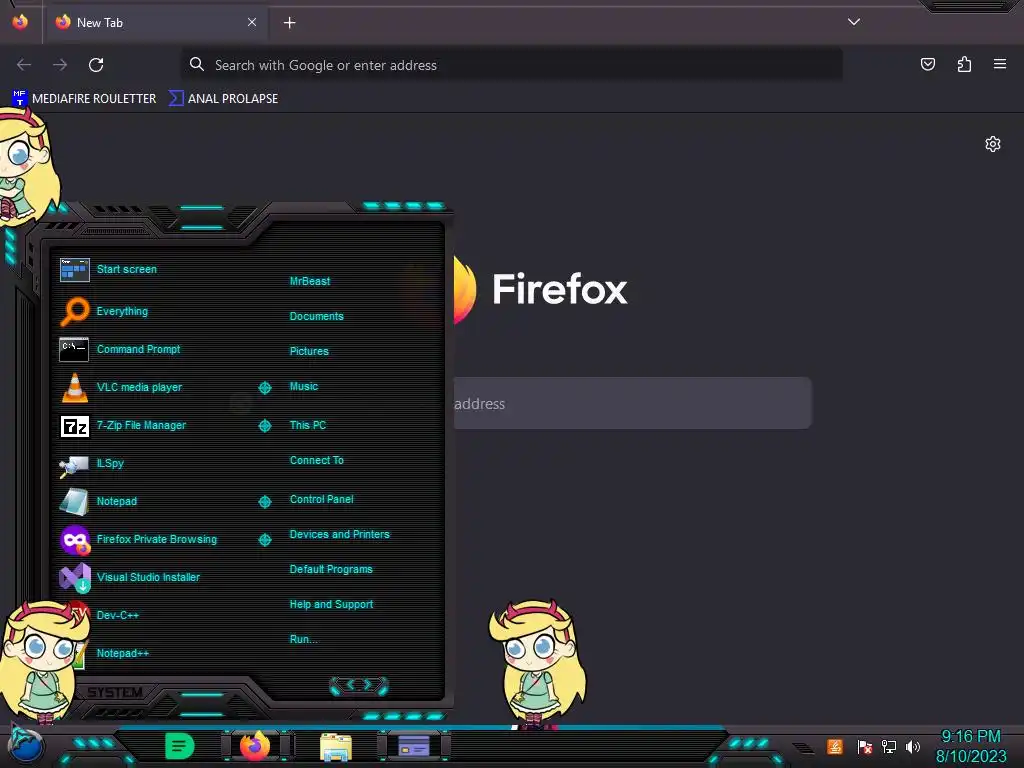
Task: Open the List all tabs chevron
Action: (854, 22)
